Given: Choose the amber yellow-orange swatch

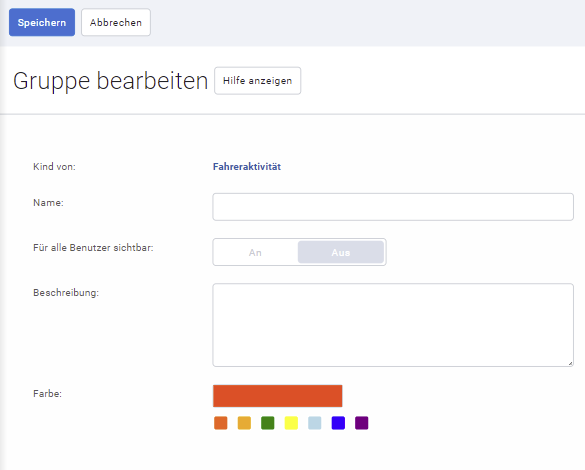Looking at the screenshot, I should [x=244, y=423].
